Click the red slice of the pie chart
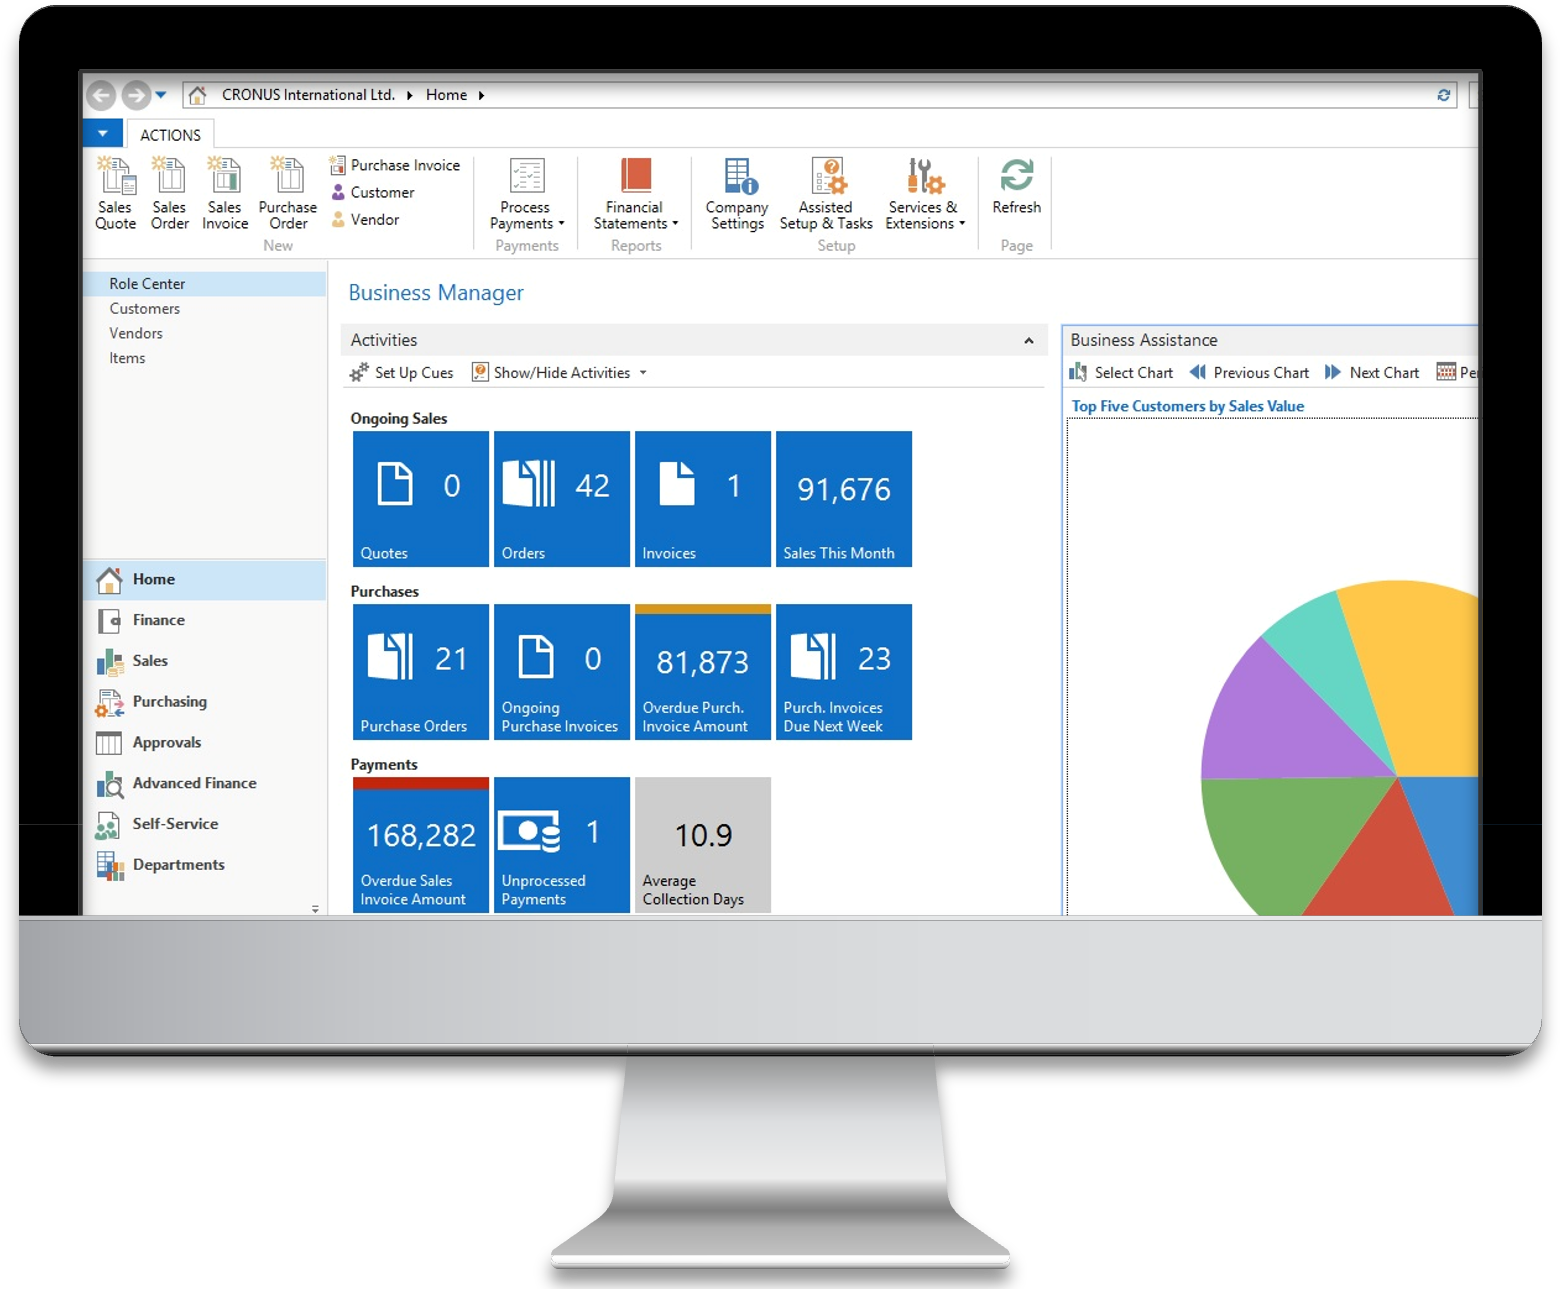This screenshot has height=1289, width=1567. click(1385, 865)
